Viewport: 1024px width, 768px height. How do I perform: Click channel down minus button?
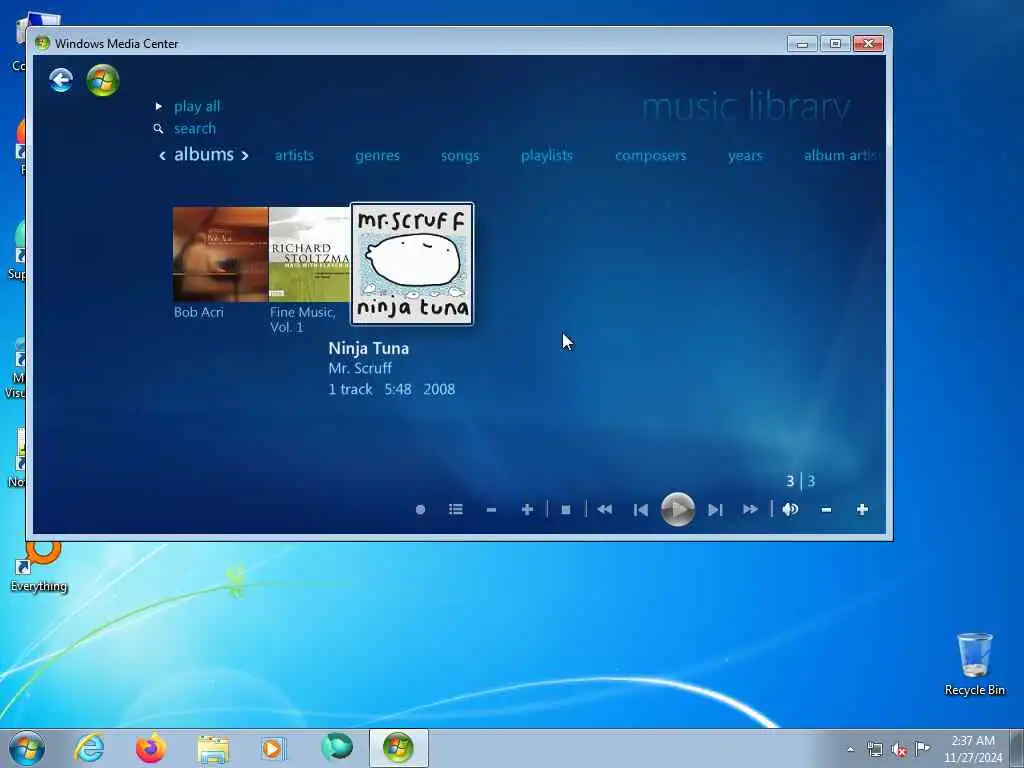pos(491,509)
